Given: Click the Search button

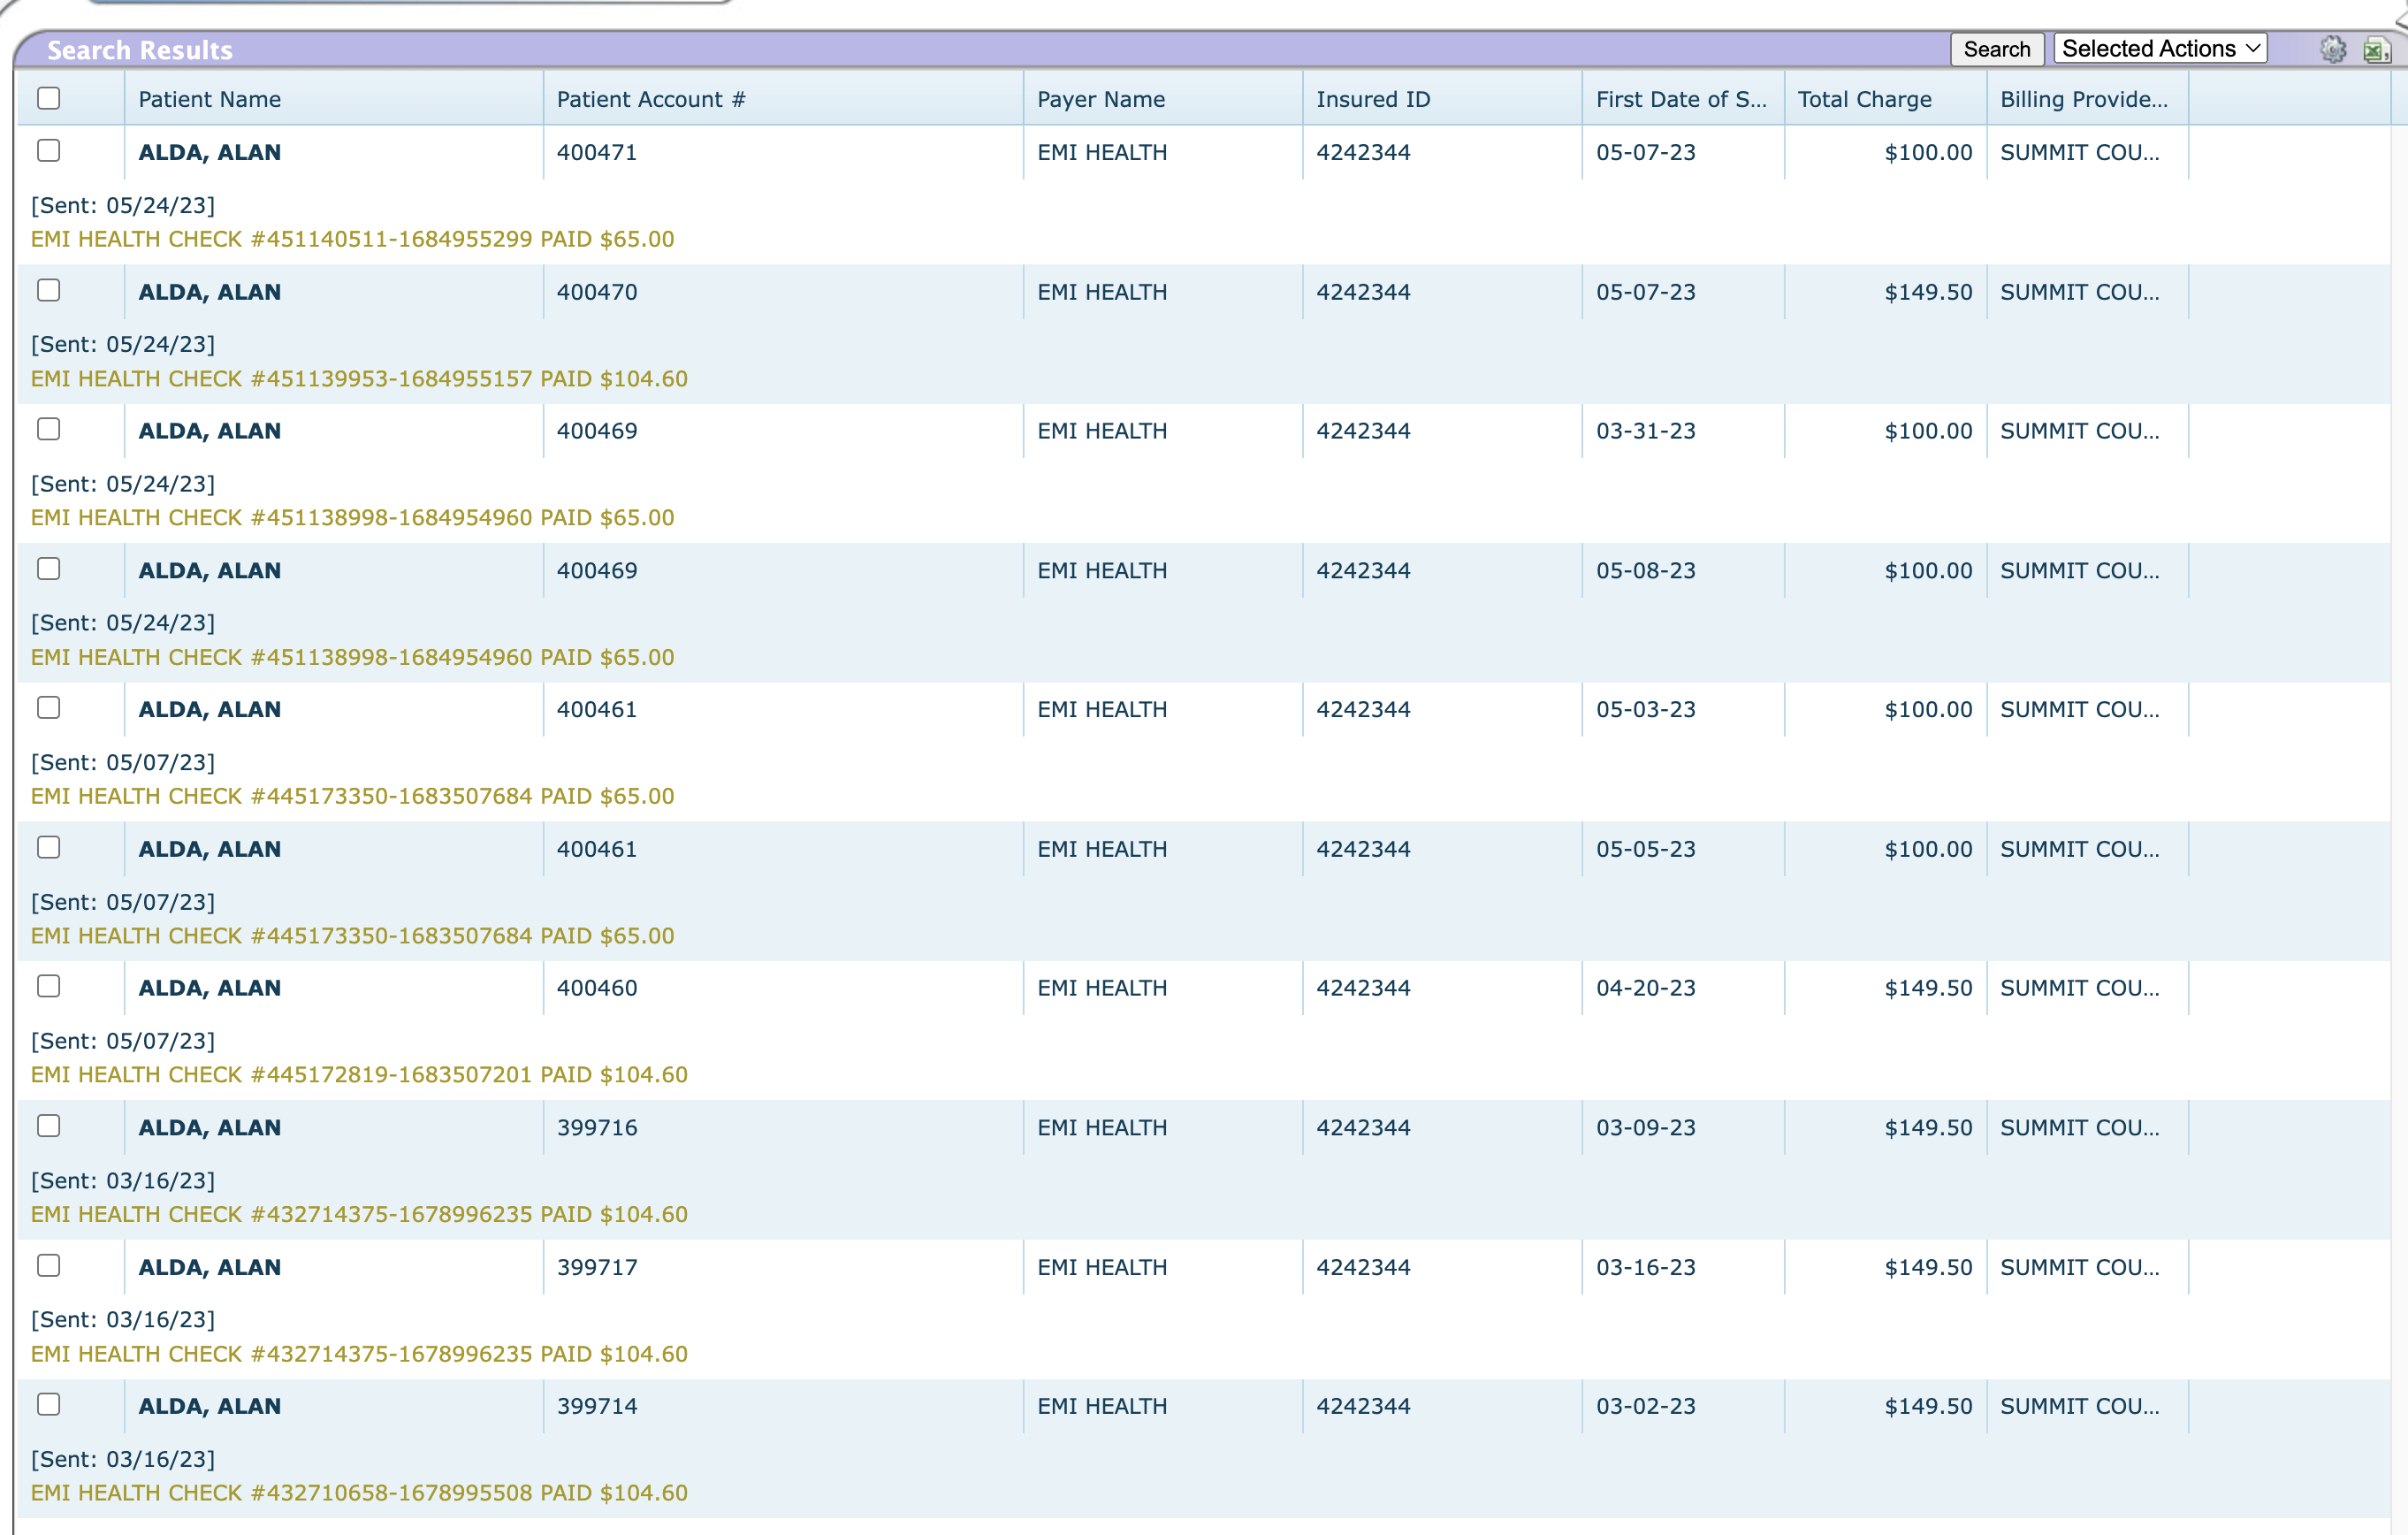Looking at the screenshot, I should point(1996,49).
